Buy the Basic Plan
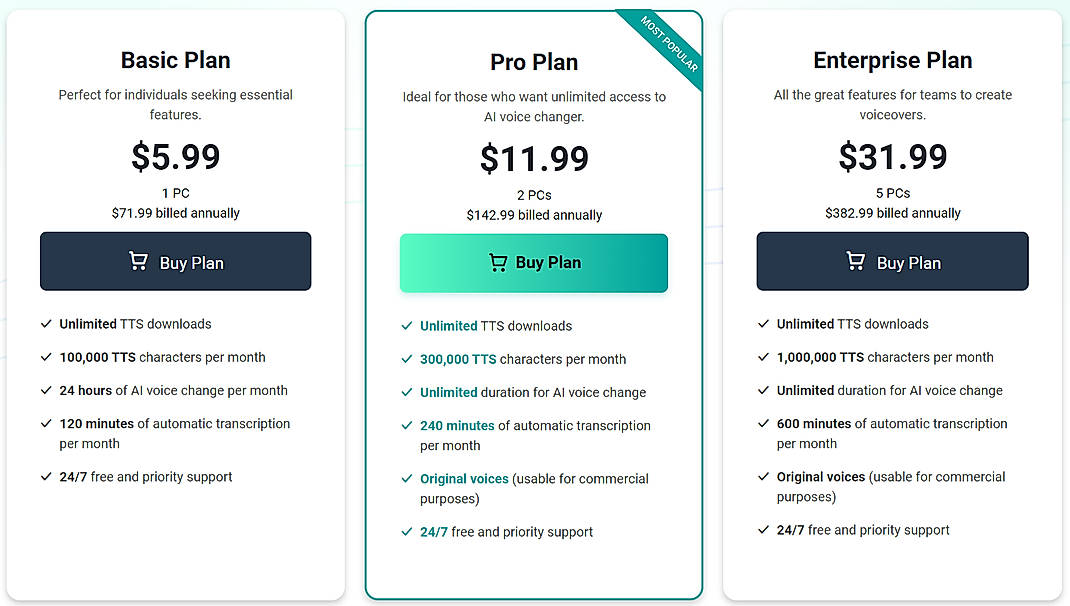This screenshot has height=606, width=1070. [x=175, y=261]
